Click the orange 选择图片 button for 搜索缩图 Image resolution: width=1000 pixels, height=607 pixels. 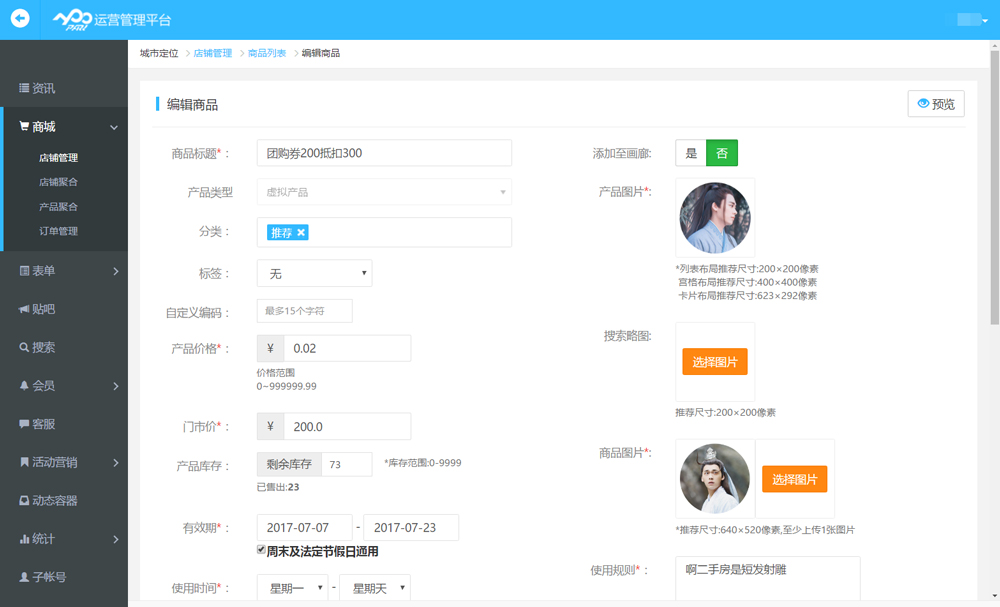coord(716,362)
